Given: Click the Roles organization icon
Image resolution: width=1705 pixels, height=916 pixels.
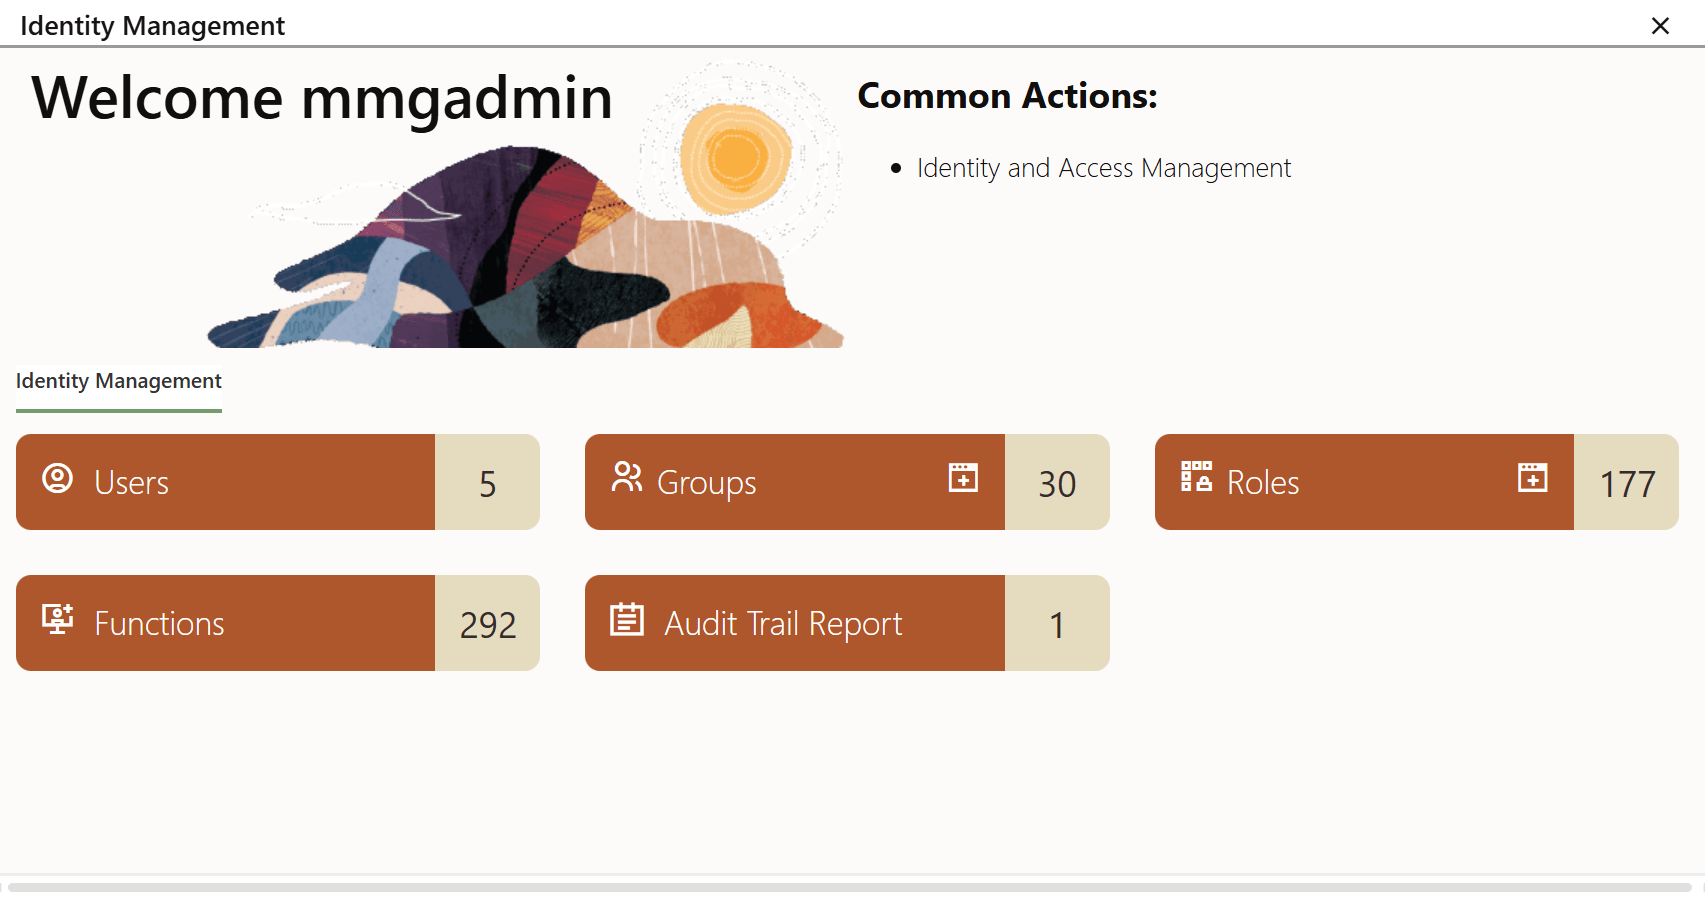Looking at the screenshot, I should click(x=1197, y=479).
